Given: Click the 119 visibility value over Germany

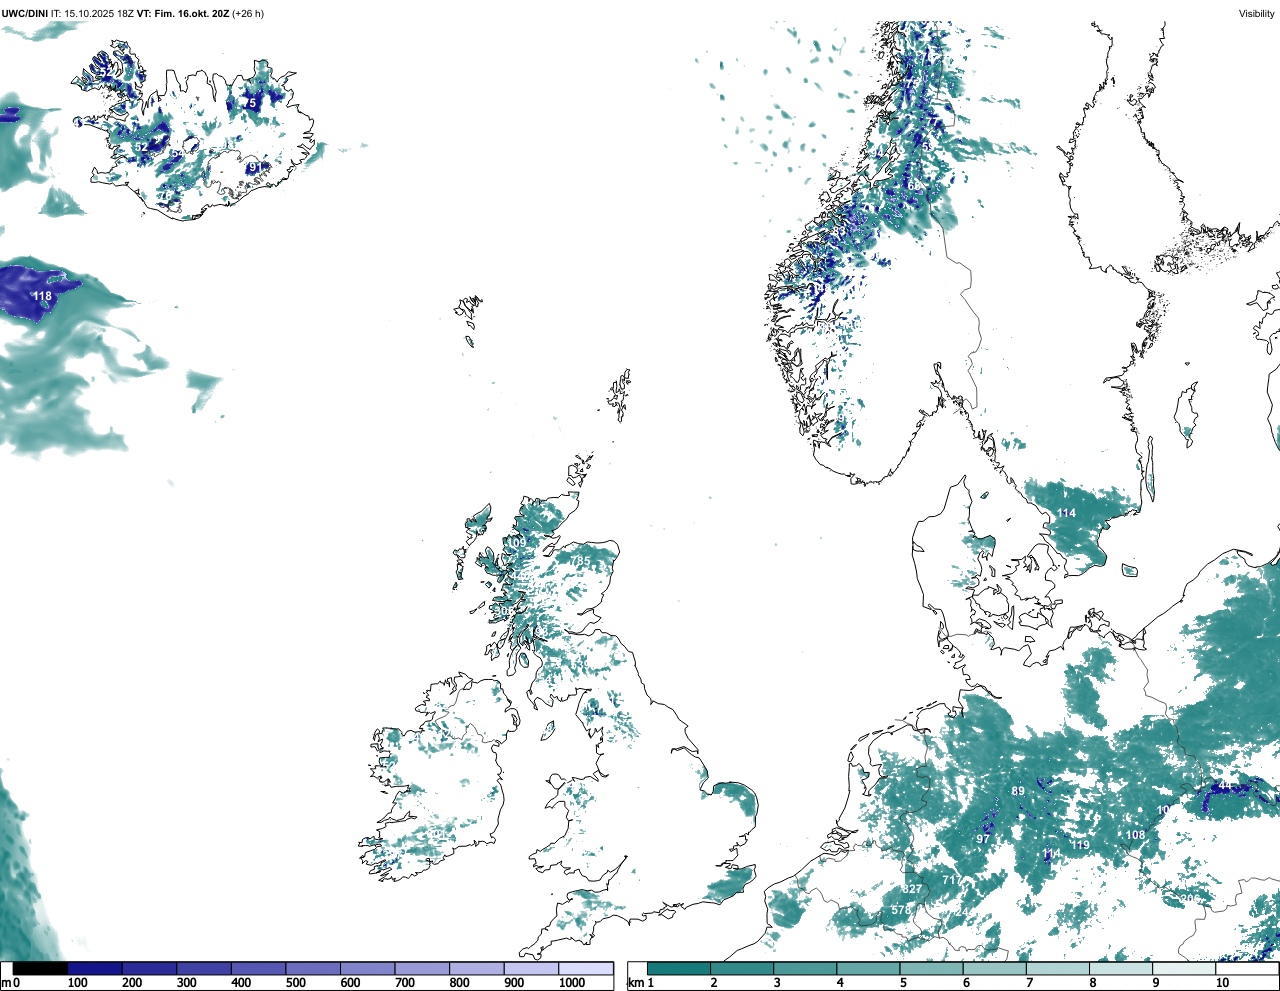Looking at the screenshot, I should [x=1080, y=845].
